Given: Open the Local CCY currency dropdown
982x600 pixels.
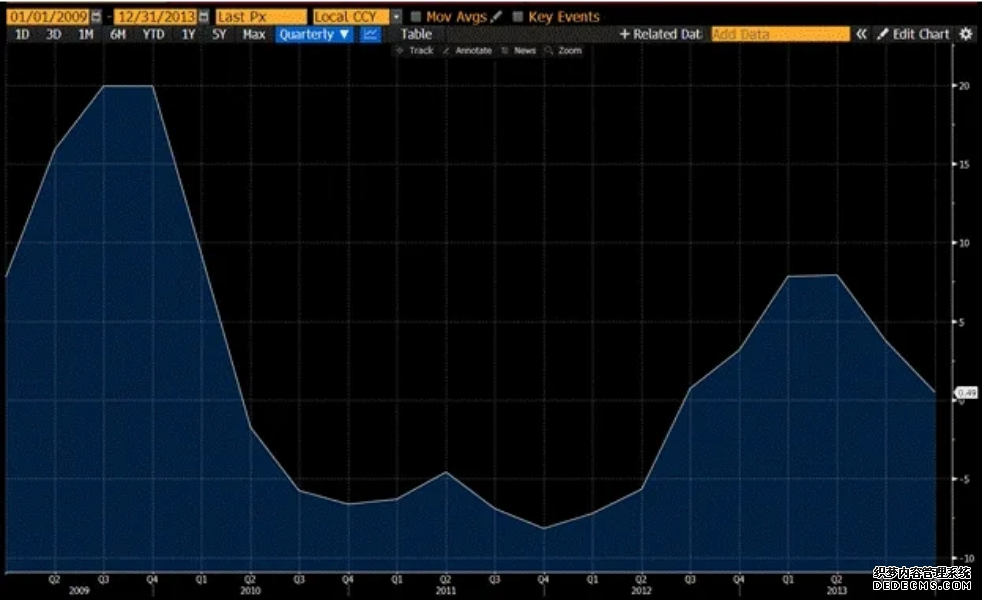Looking at the screenshot, I should [x=396, y=17].
